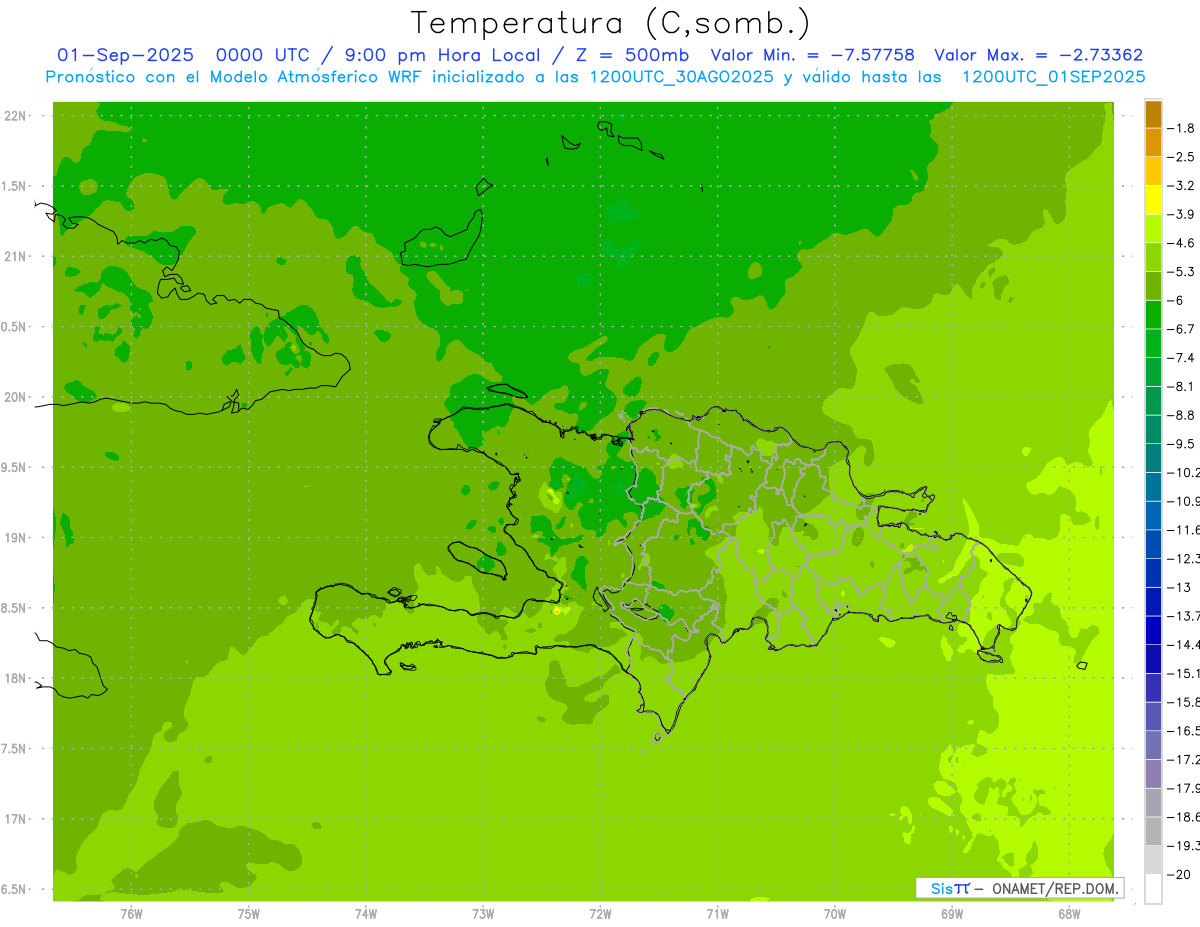Image resolution: width=1200 pixels, height=927 pixels.
Task: Click the '-13' colorbar label
Action: 1180,587
